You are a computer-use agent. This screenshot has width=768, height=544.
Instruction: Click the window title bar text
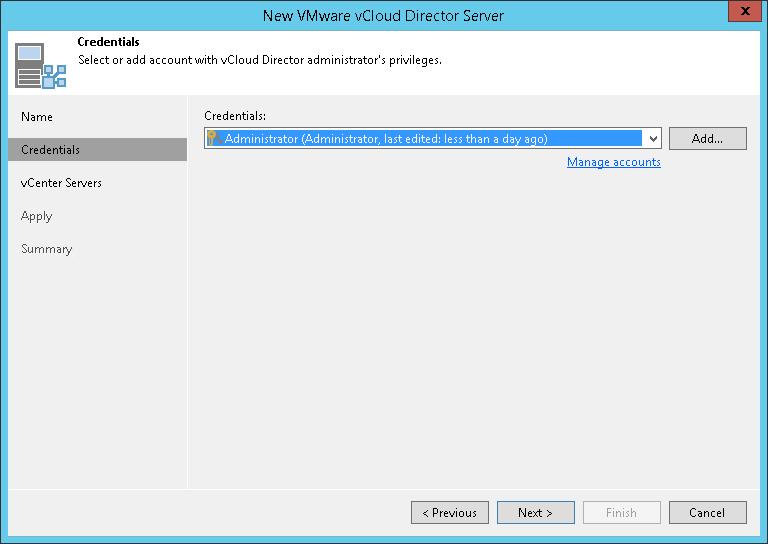point(383,15)
